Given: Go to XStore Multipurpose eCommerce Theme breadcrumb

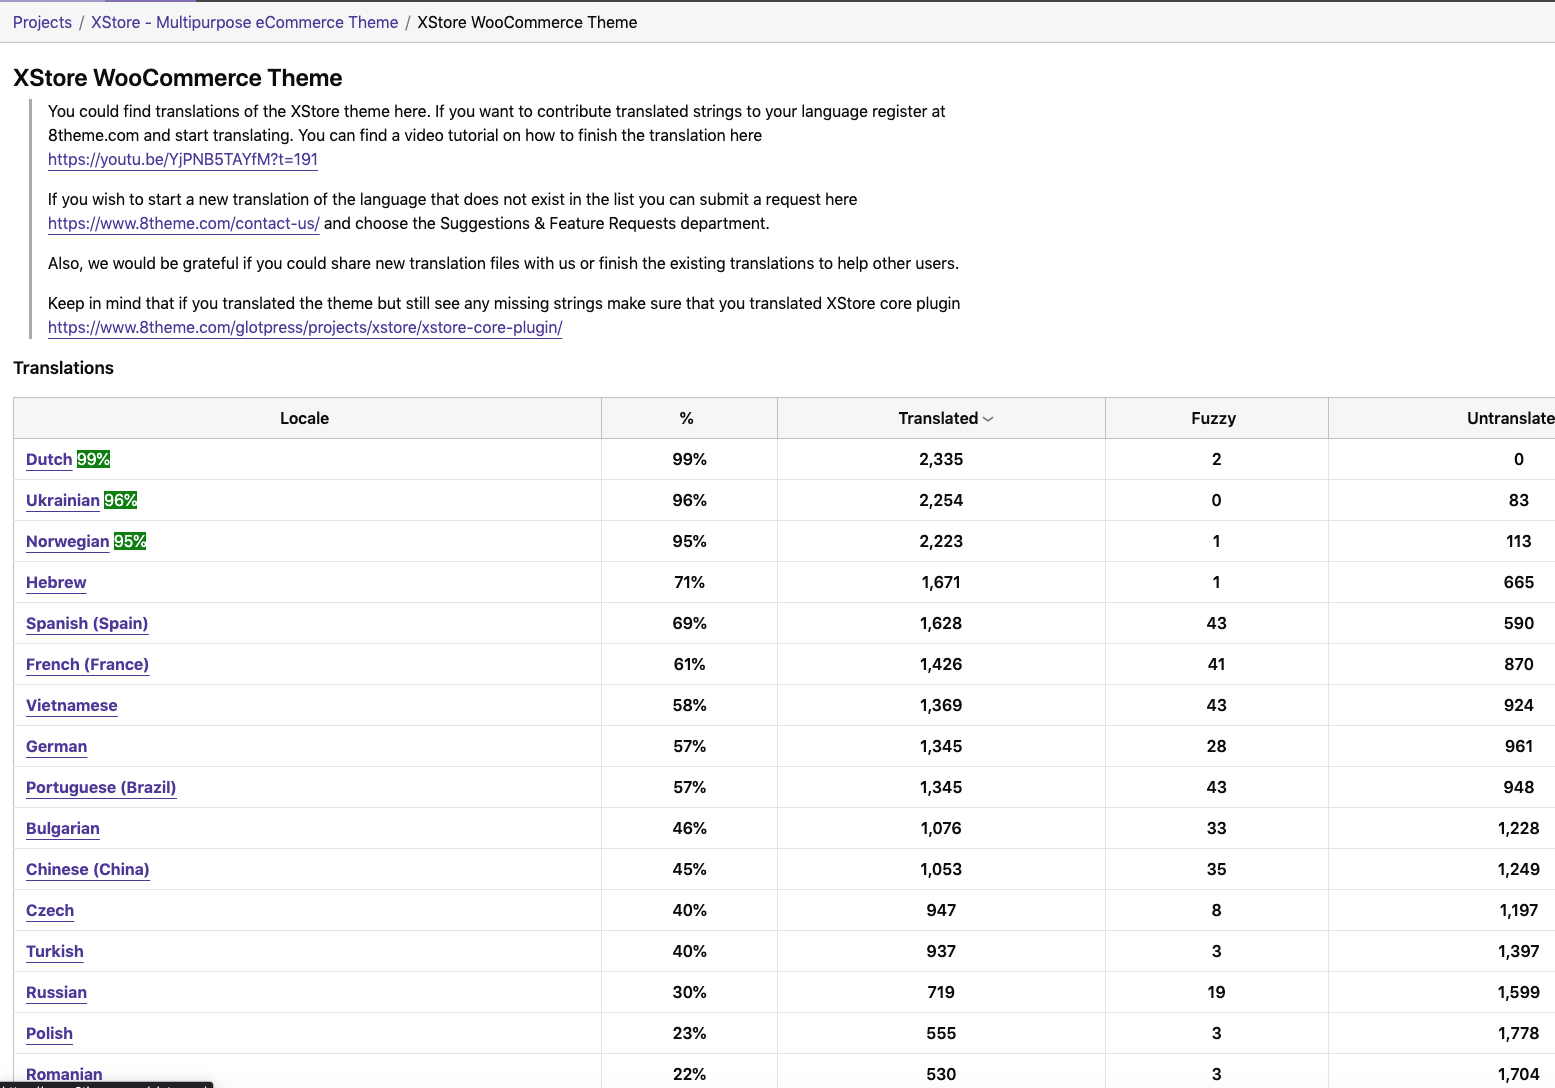Looking at the screenshot, I should pyautogui.click(x=244, y=22).
